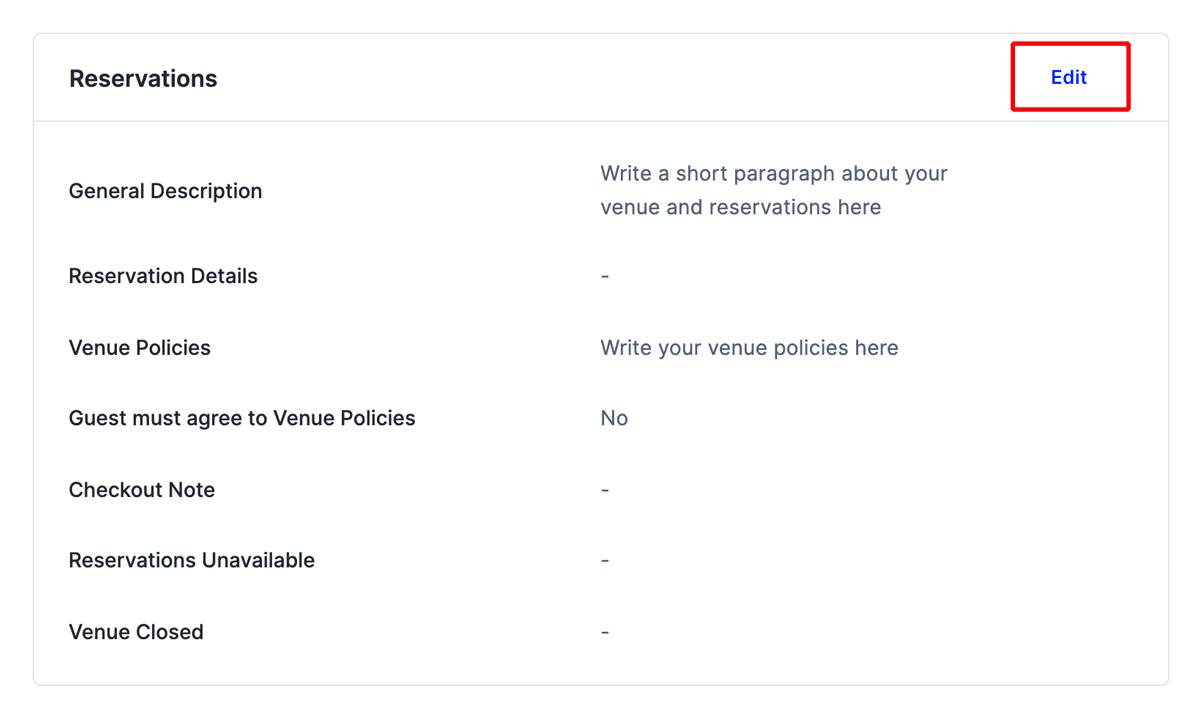The image size is (1200, 715).
Task: Click the dash value beside Checkout Note
Action: (x=605, y=490)
